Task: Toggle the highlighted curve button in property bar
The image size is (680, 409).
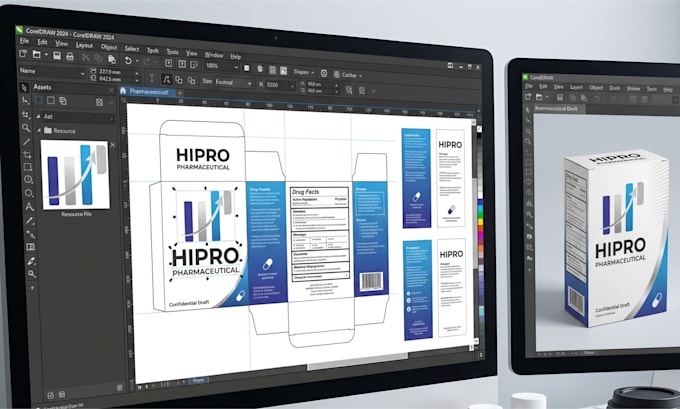Action: (167, 79)
